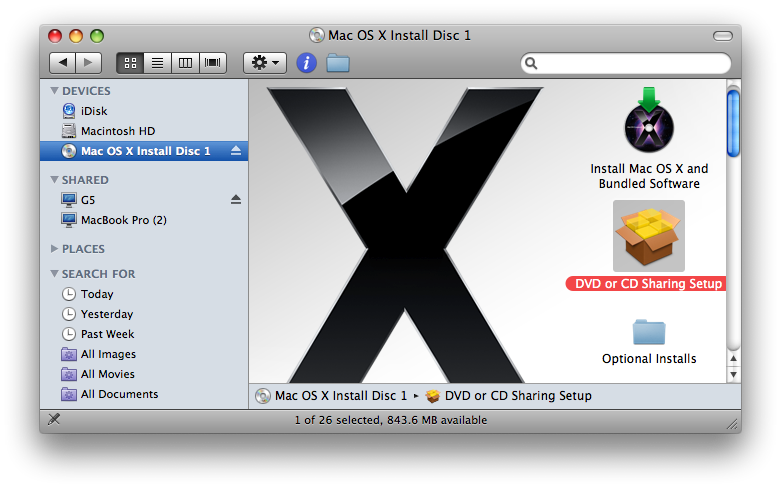Viewport: 781px width, 488px height.
Task: Select the Optional Installs folder icon
Action: (x=649, y=332)
